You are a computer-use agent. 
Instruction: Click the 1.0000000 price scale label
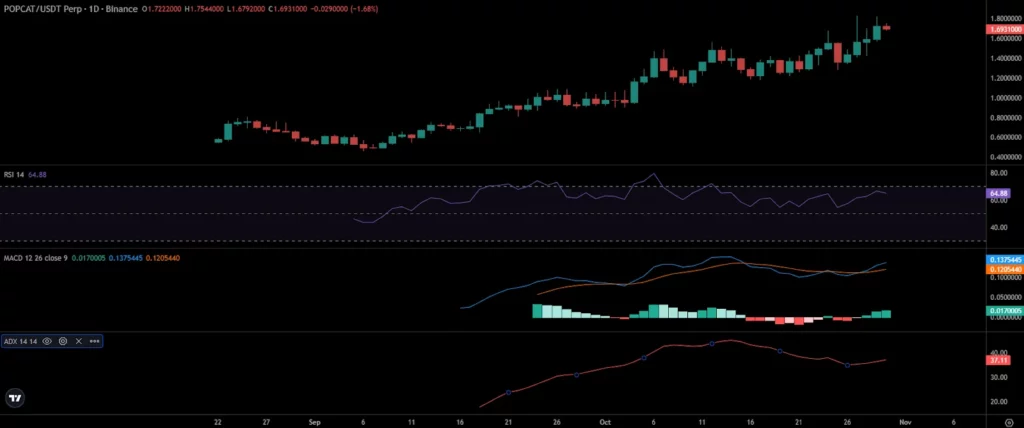[x=1005, y=98]
